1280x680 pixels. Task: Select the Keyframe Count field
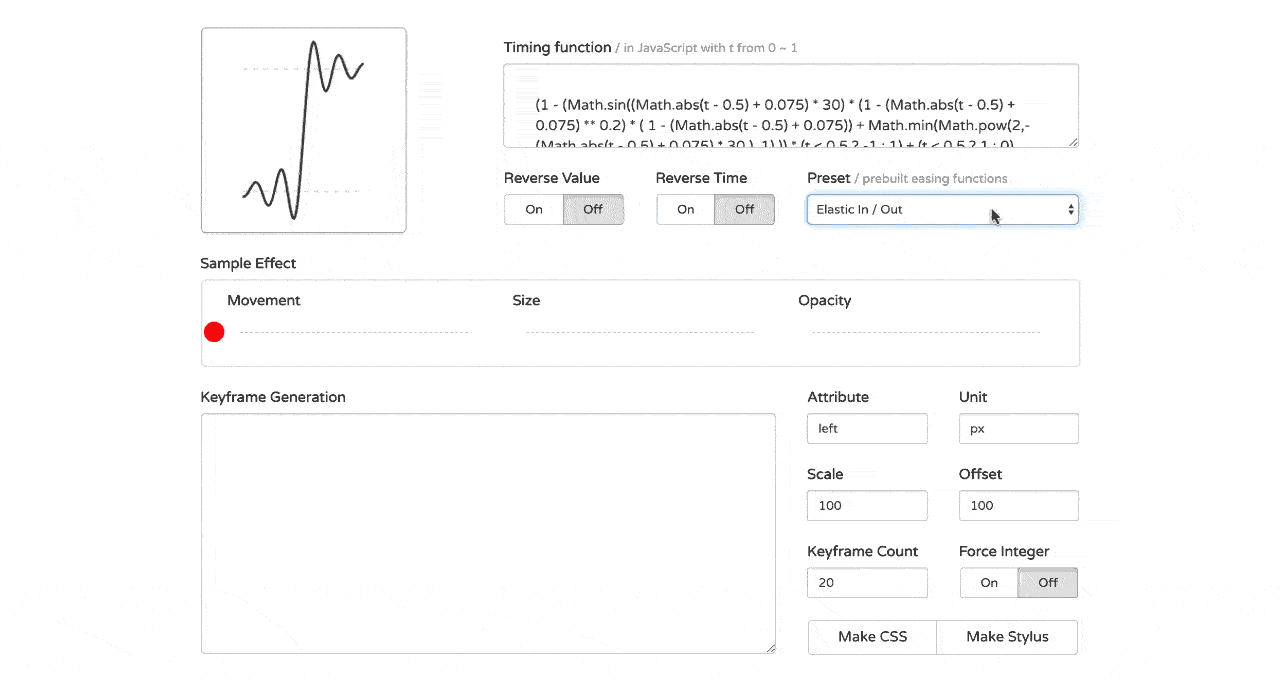pos(867,583)
